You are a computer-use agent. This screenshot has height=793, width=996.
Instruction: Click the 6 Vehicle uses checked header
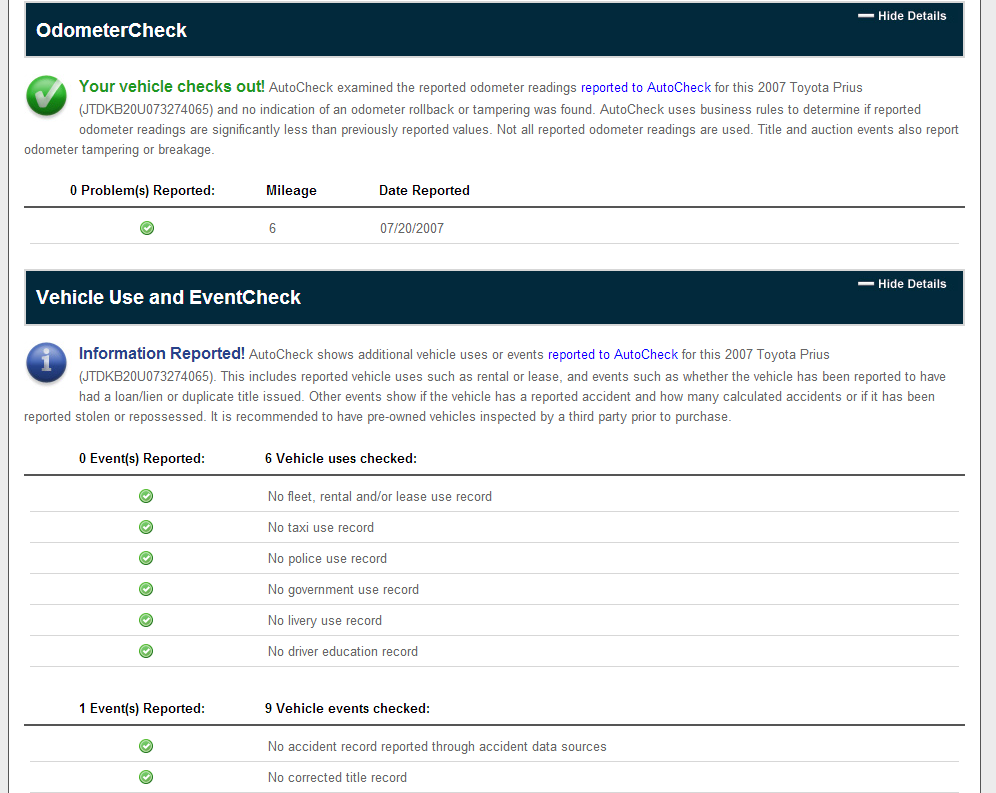pyautogui.click(x=340, y=459)
